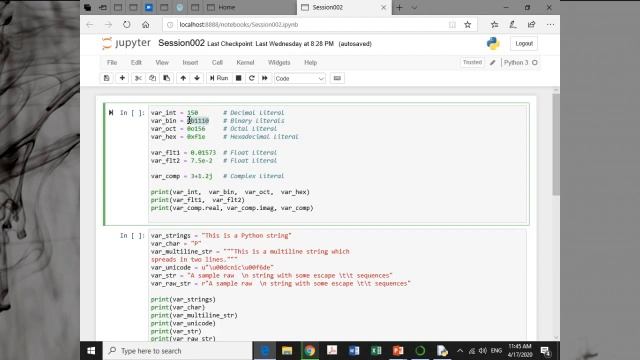Click the Logout button
Image resolution: width=640 pixels, height=360 pixels.
click(524, 43)
